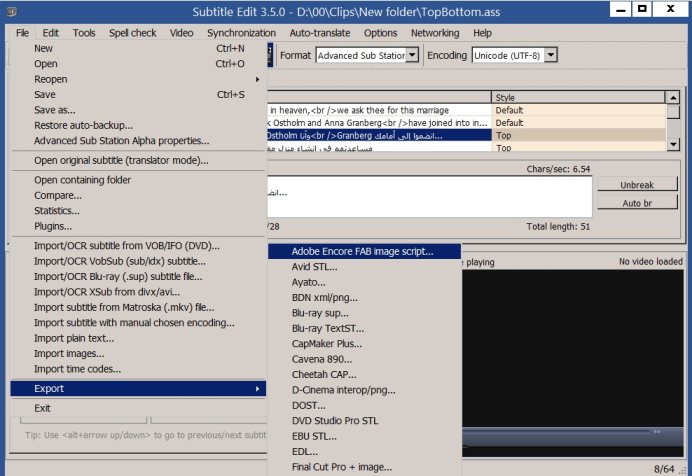
Task: Select Ayato... export option
Action: click(365, 282)
